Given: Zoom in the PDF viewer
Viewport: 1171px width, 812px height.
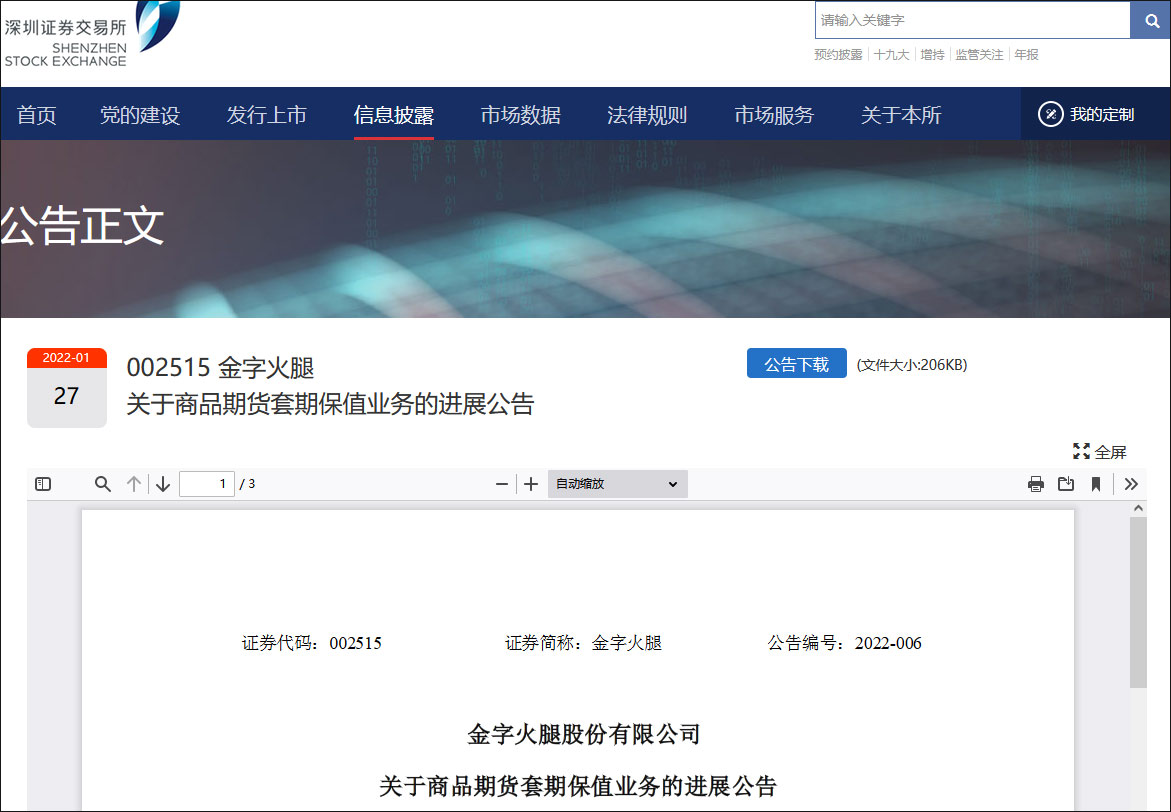Looking at the screenshot, I should [x=531, y=484].
